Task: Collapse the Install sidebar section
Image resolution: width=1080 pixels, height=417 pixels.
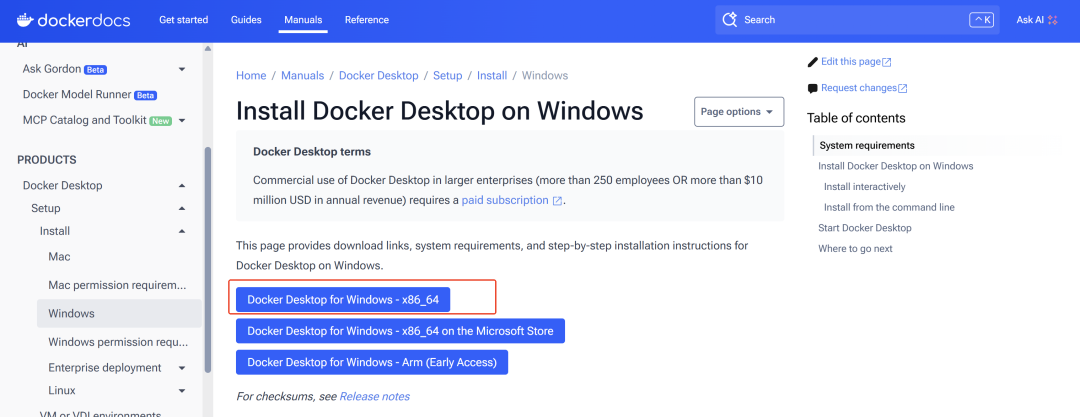Action: (182, 232)
